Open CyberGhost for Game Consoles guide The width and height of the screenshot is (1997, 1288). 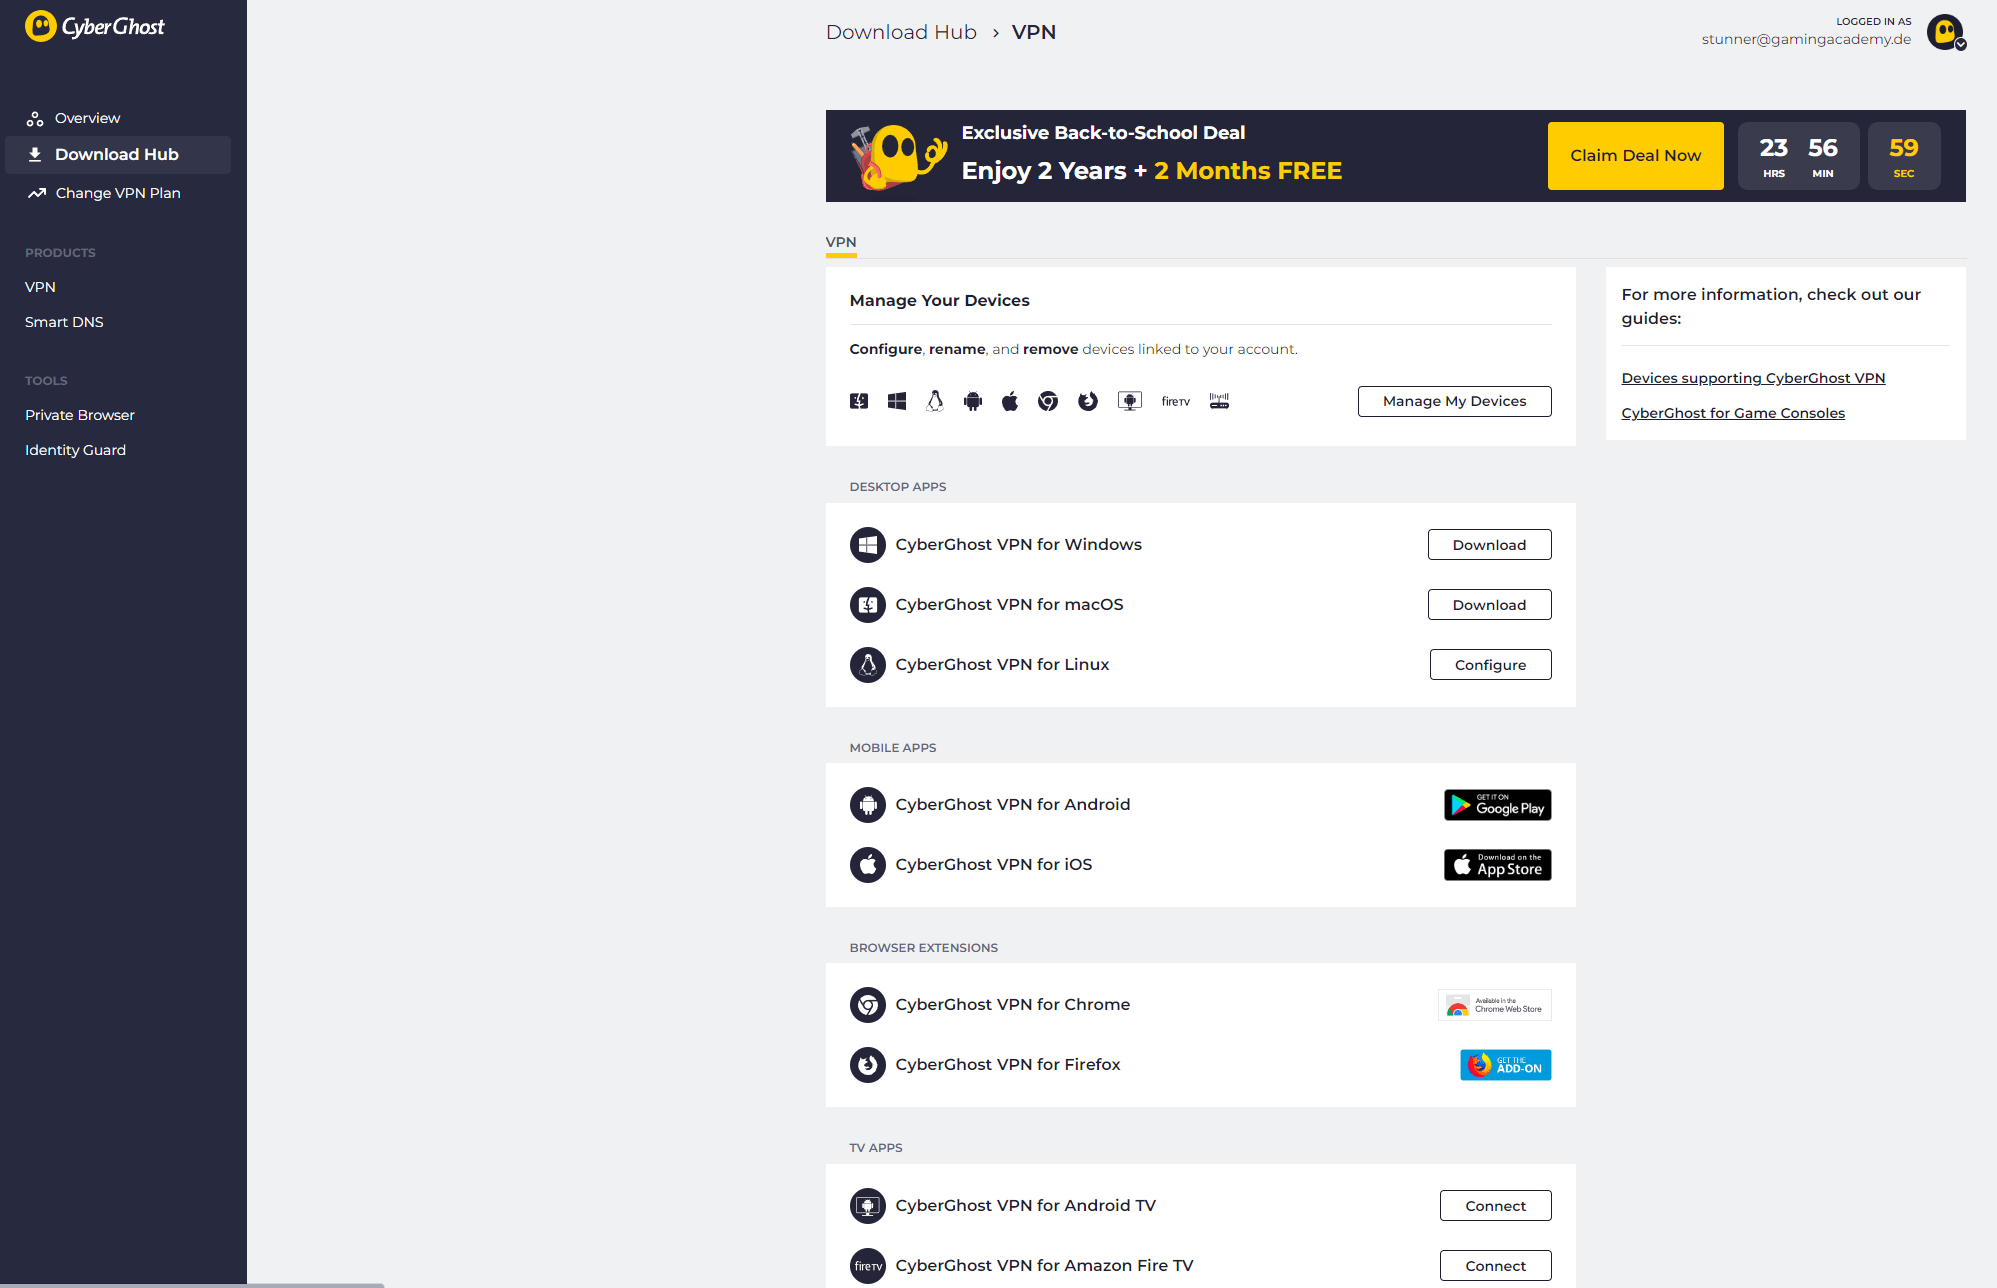1733,413
